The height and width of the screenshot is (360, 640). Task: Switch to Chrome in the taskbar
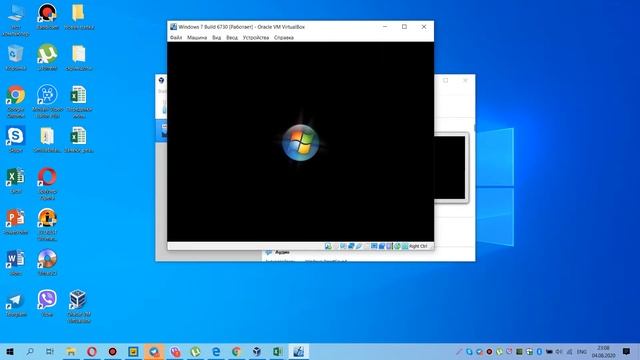(x=236, y=351)
